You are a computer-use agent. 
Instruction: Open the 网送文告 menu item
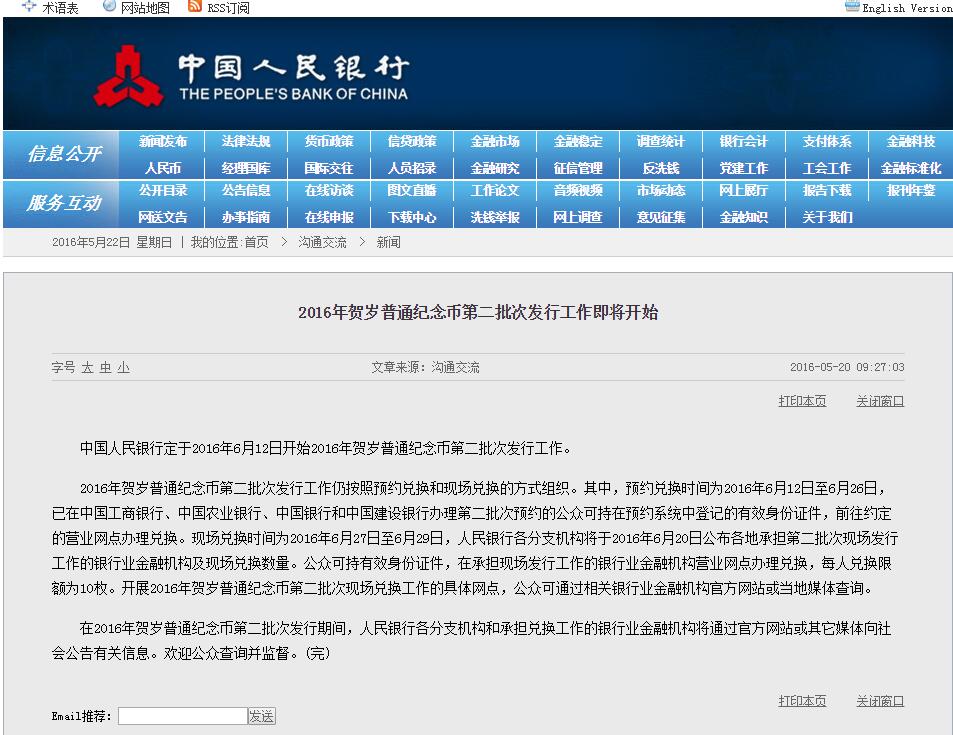point(163,217)
